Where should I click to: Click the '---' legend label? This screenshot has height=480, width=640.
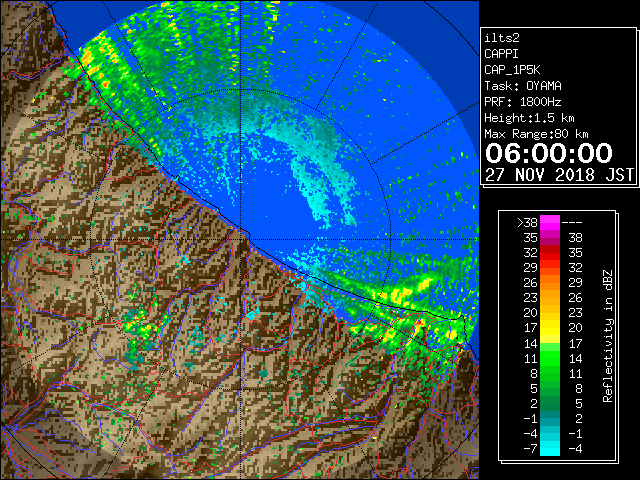[572, 223]
